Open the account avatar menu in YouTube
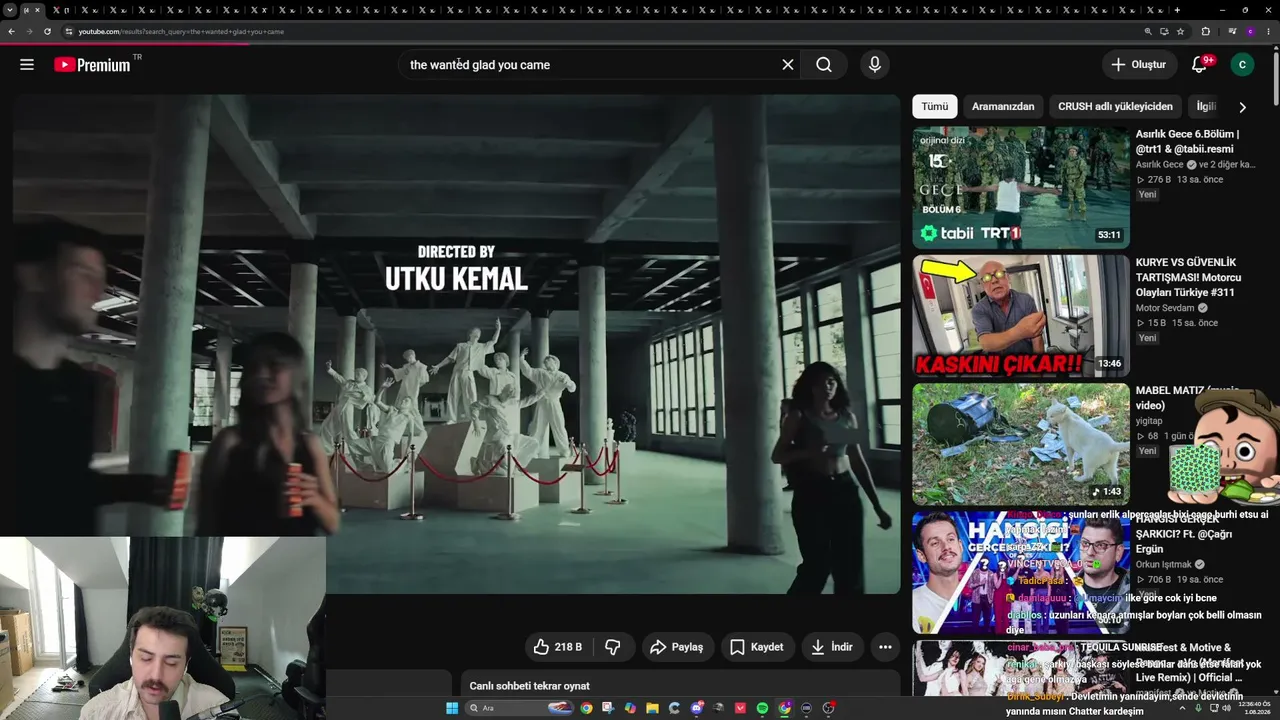Image resolution: width=1280 pixels, height=720 pixels. 1242,65
